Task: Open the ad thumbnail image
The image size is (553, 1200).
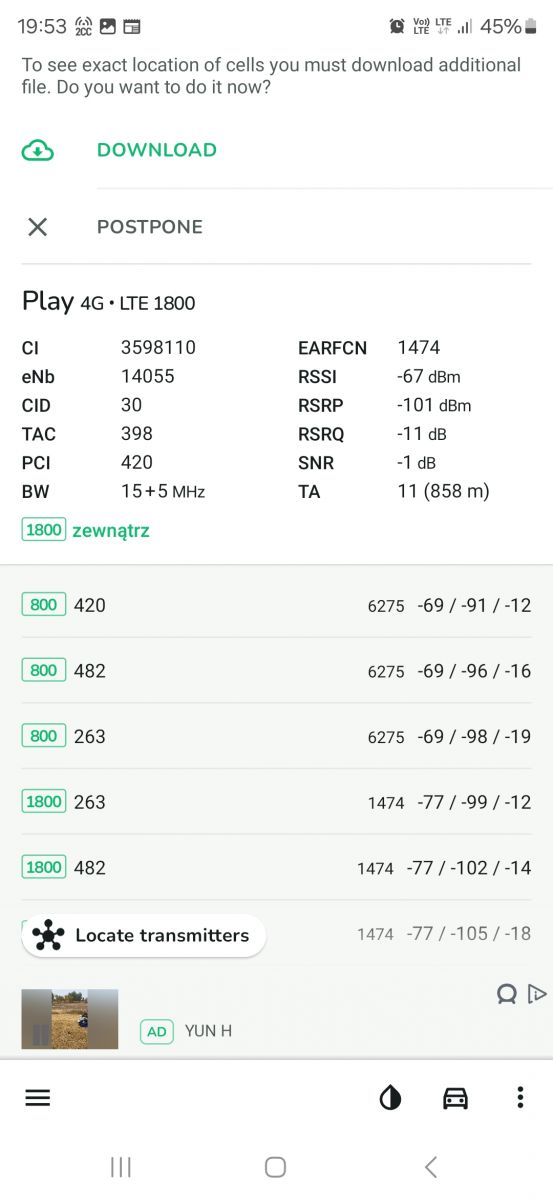Action: coord(70,1019)
